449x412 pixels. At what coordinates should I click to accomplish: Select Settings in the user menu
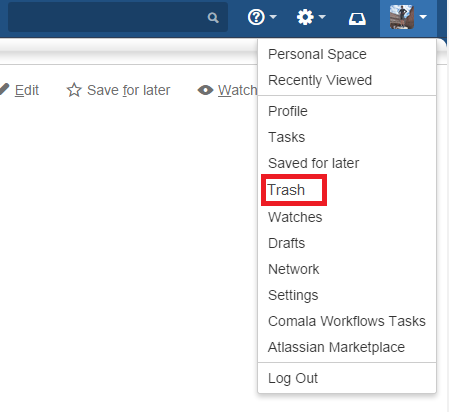(347, 295)
